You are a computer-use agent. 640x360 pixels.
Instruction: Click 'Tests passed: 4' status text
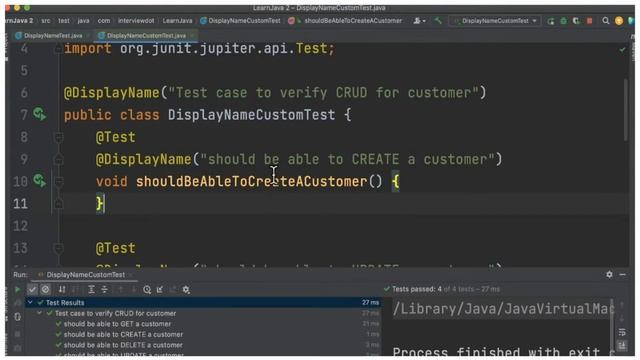[x=417, y=289]
